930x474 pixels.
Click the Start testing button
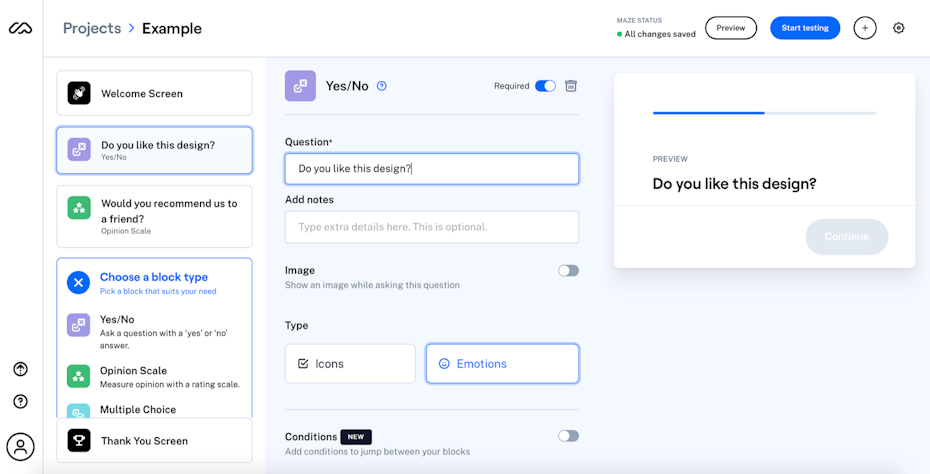coord(804,28)
